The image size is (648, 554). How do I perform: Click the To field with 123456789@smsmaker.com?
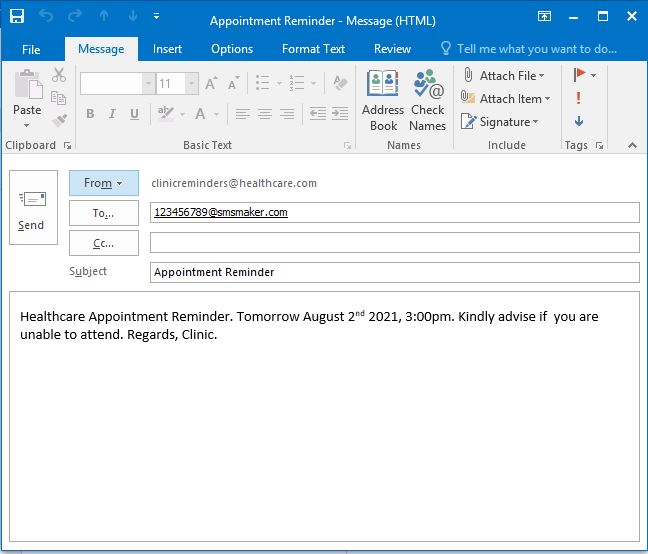(x=395, y=212)
